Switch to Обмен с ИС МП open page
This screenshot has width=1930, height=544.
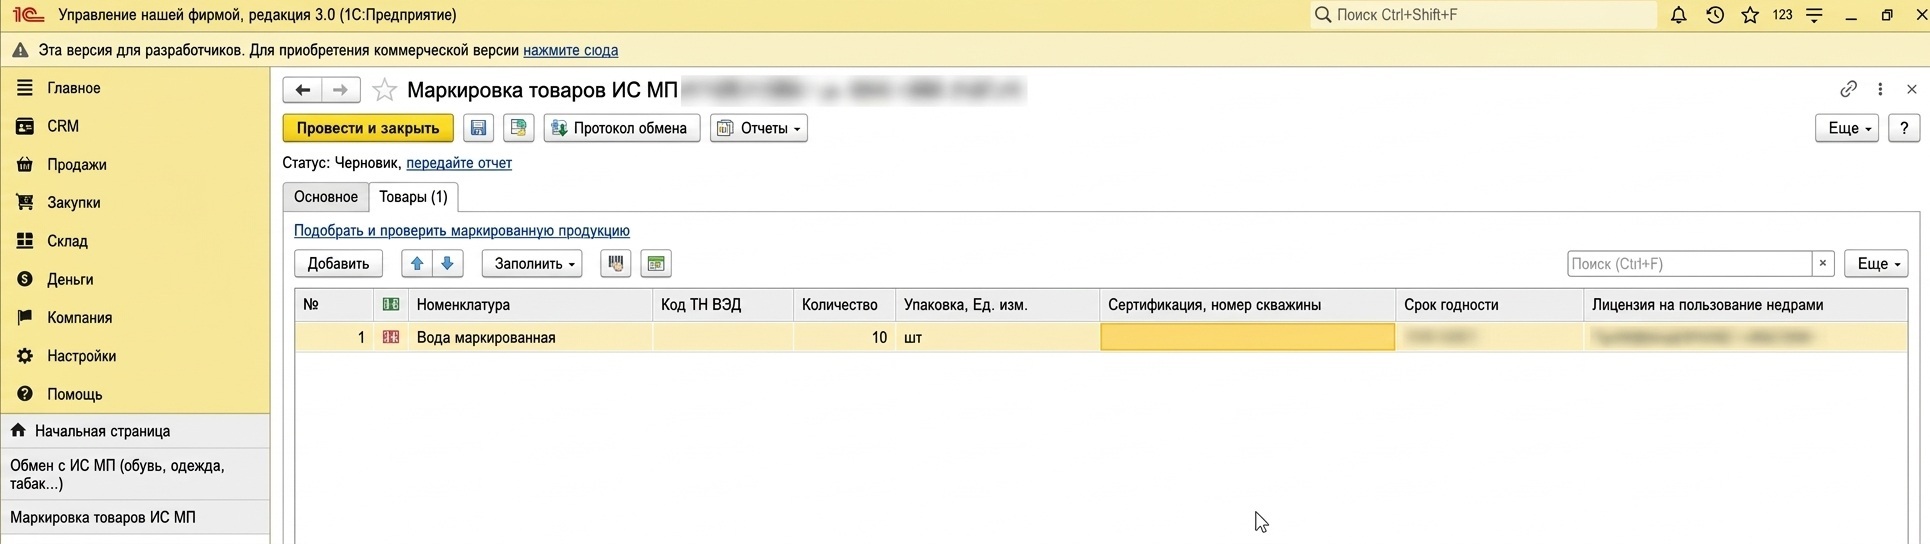tap(135, 474)
